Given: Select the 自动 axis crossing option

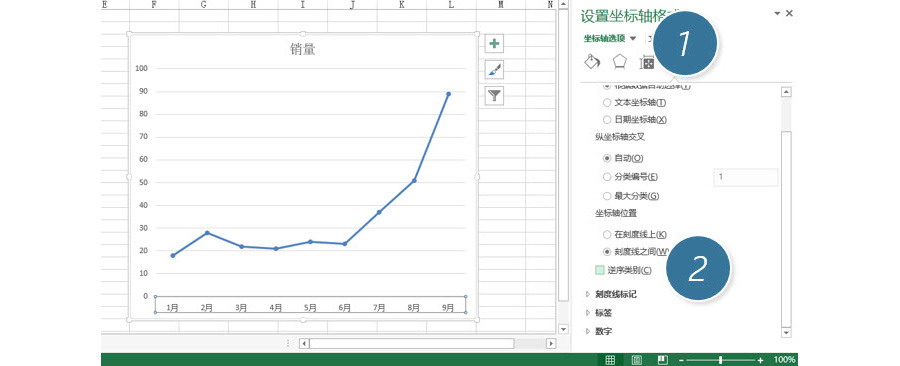Looking at the screenshot, I should tap(607, 158).
